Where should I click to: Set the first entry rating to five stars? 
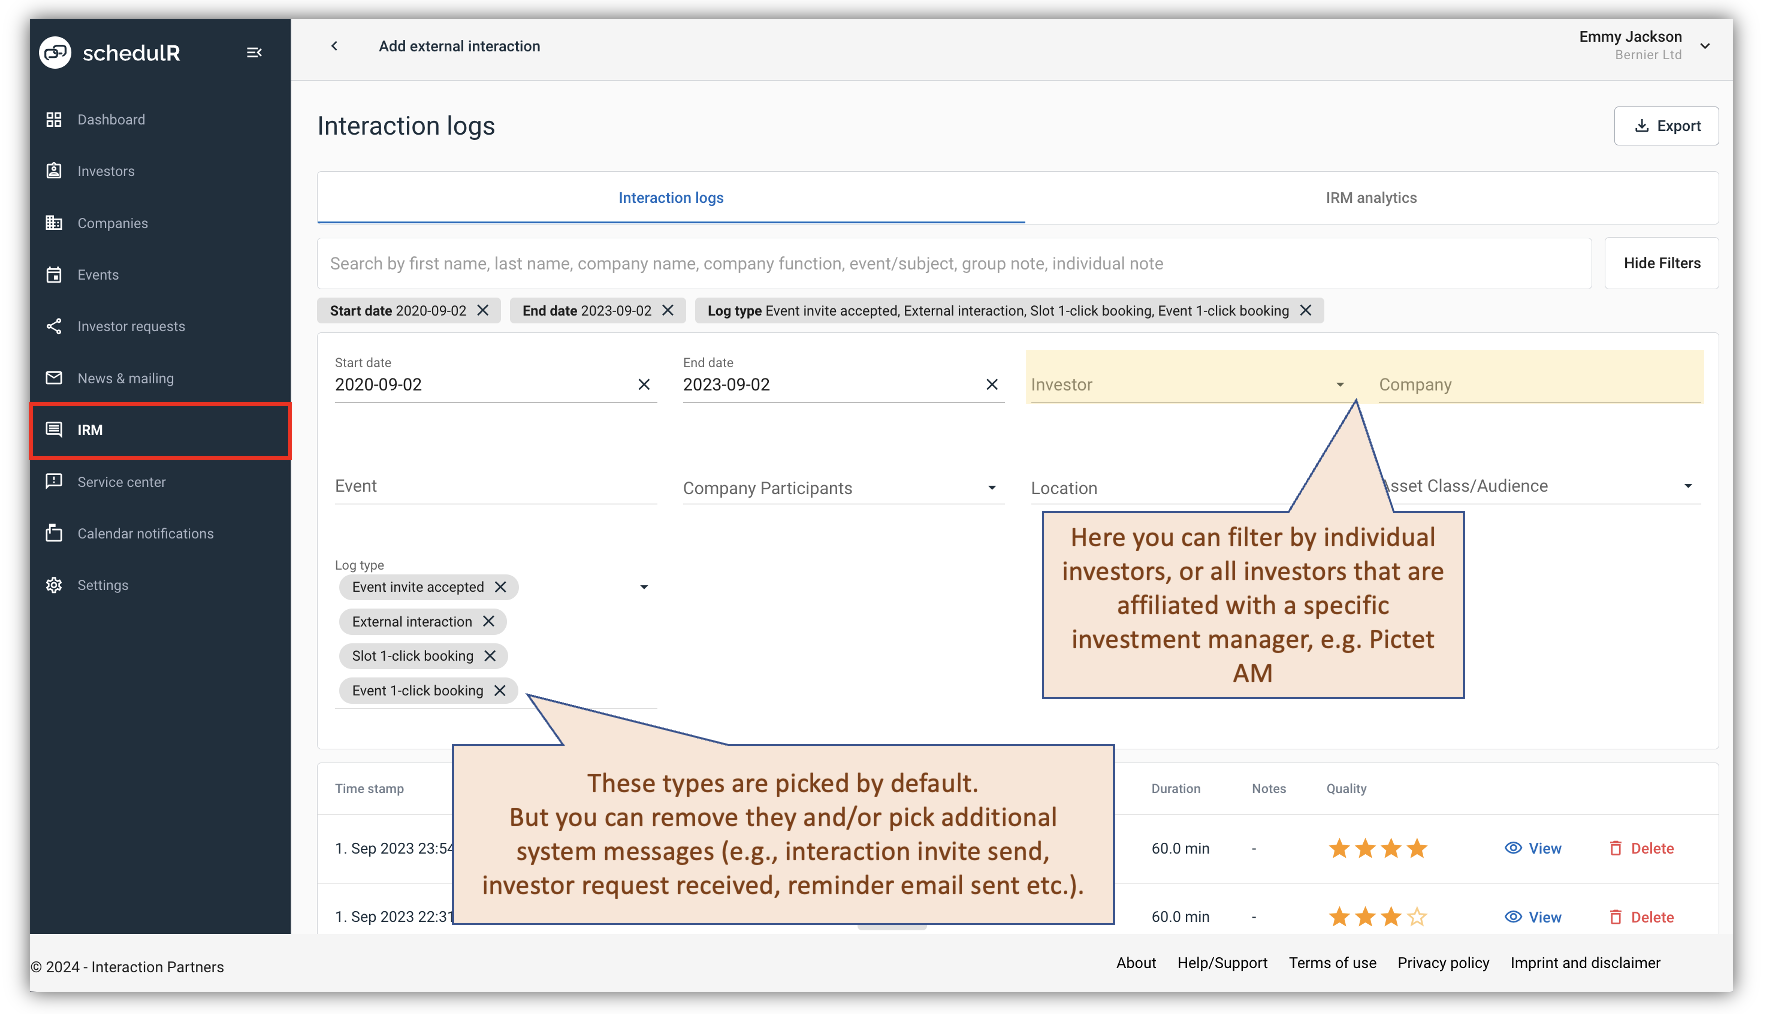[x=1444, y=848]
